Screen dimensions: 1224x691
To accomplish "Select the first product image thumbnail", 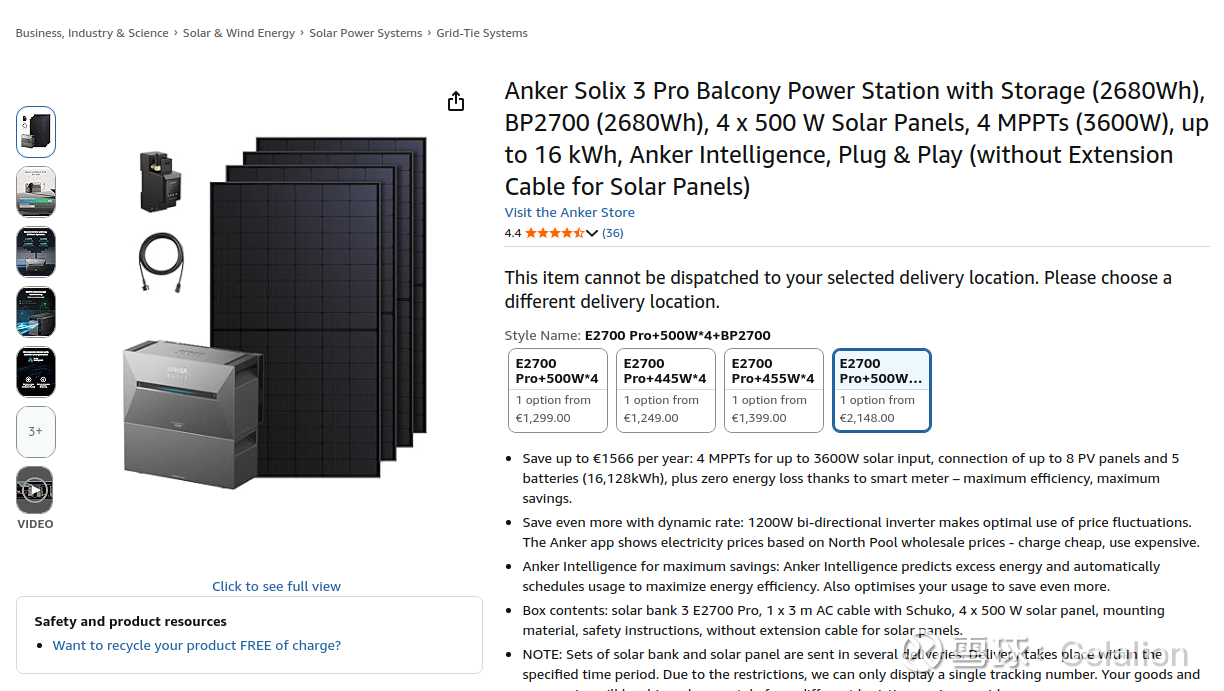I will pos(36,132).
